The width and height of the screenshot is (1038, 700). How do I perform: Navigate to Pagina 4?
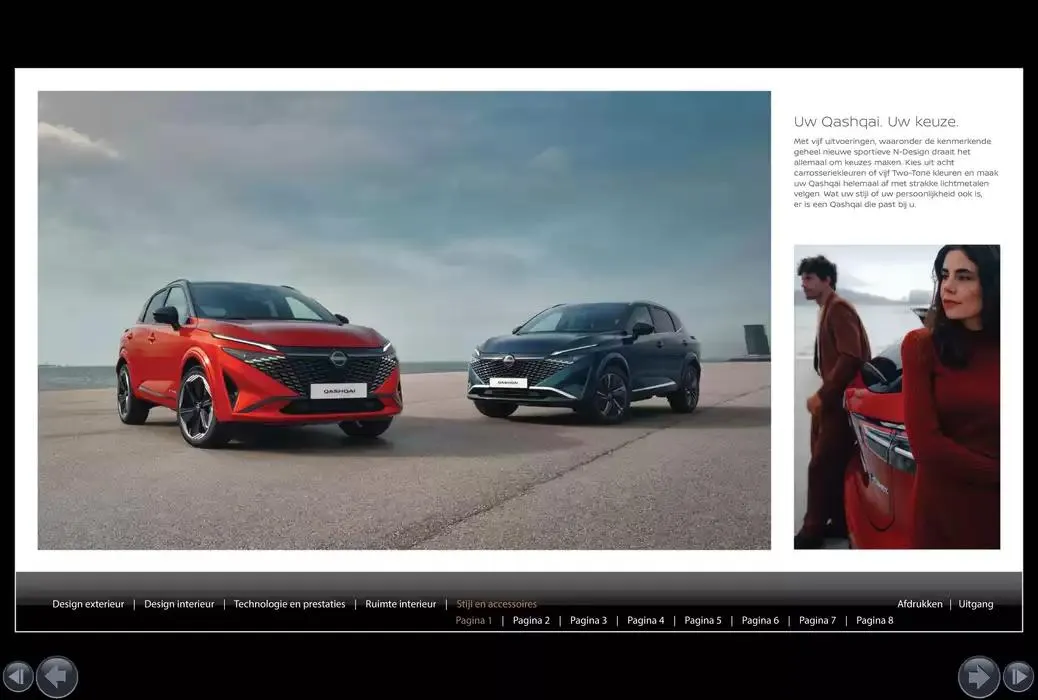(x=645, y=619)
